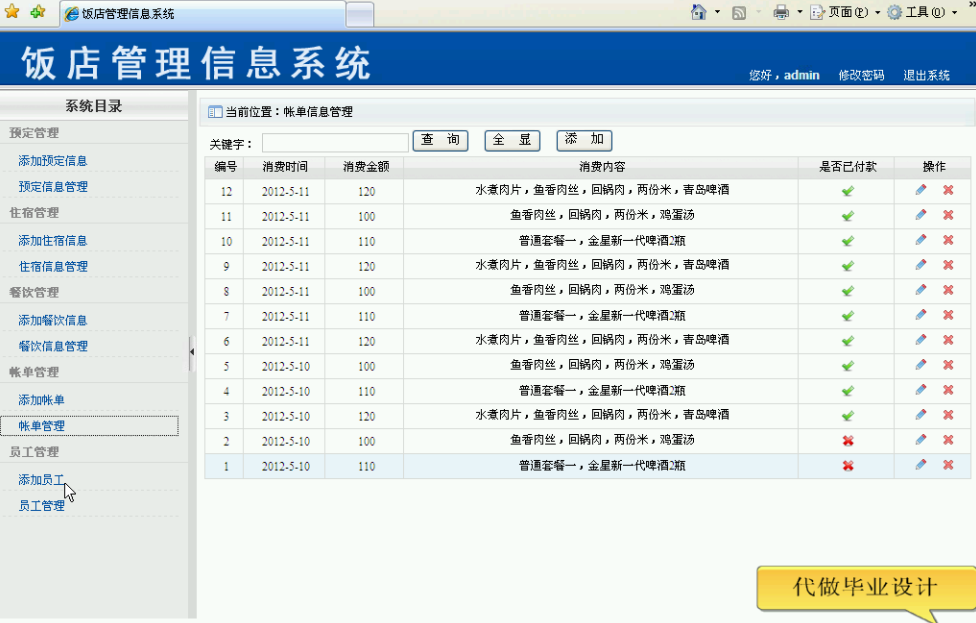
Task: Open 员工管理 in sidebar
Action: [41, 506]
